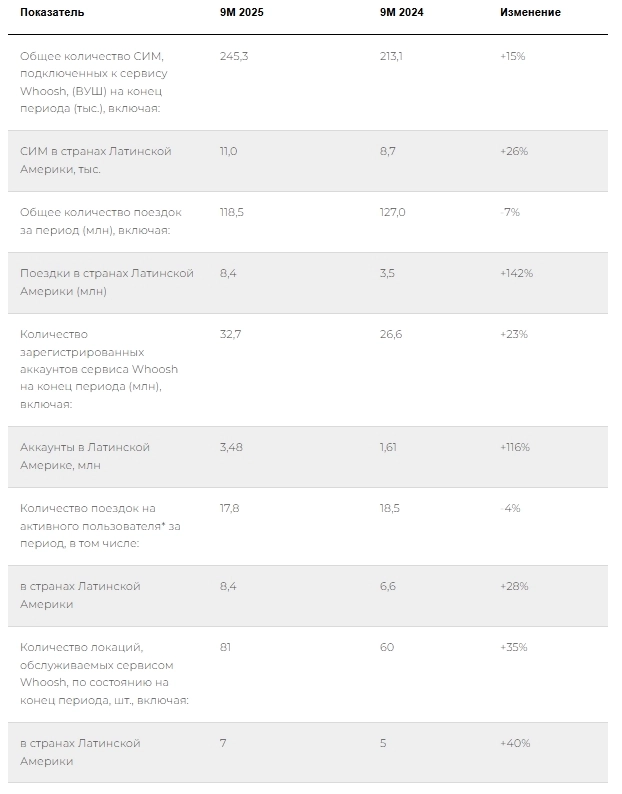Select the +35% change cell

point(514,647)
